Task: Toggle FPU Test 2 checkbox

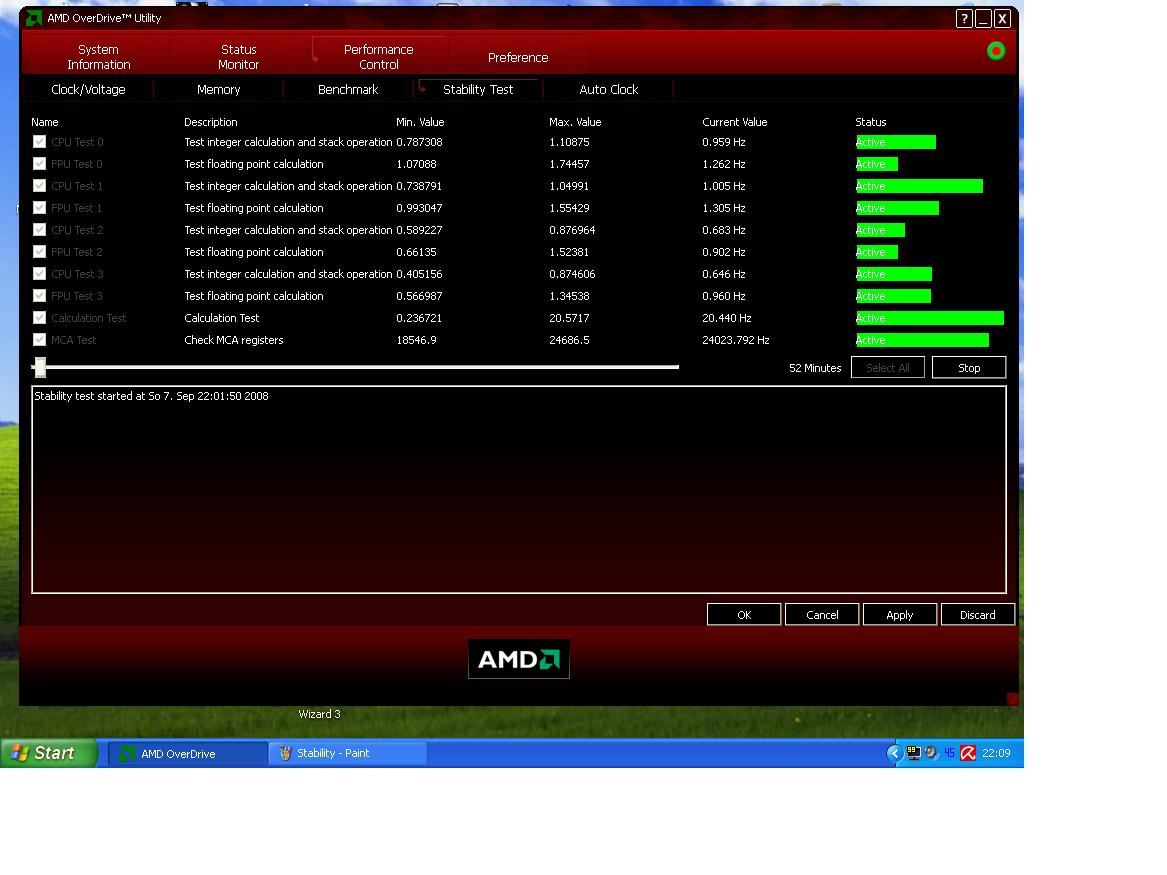Action: pyautogui.click(x=39, y=252)
